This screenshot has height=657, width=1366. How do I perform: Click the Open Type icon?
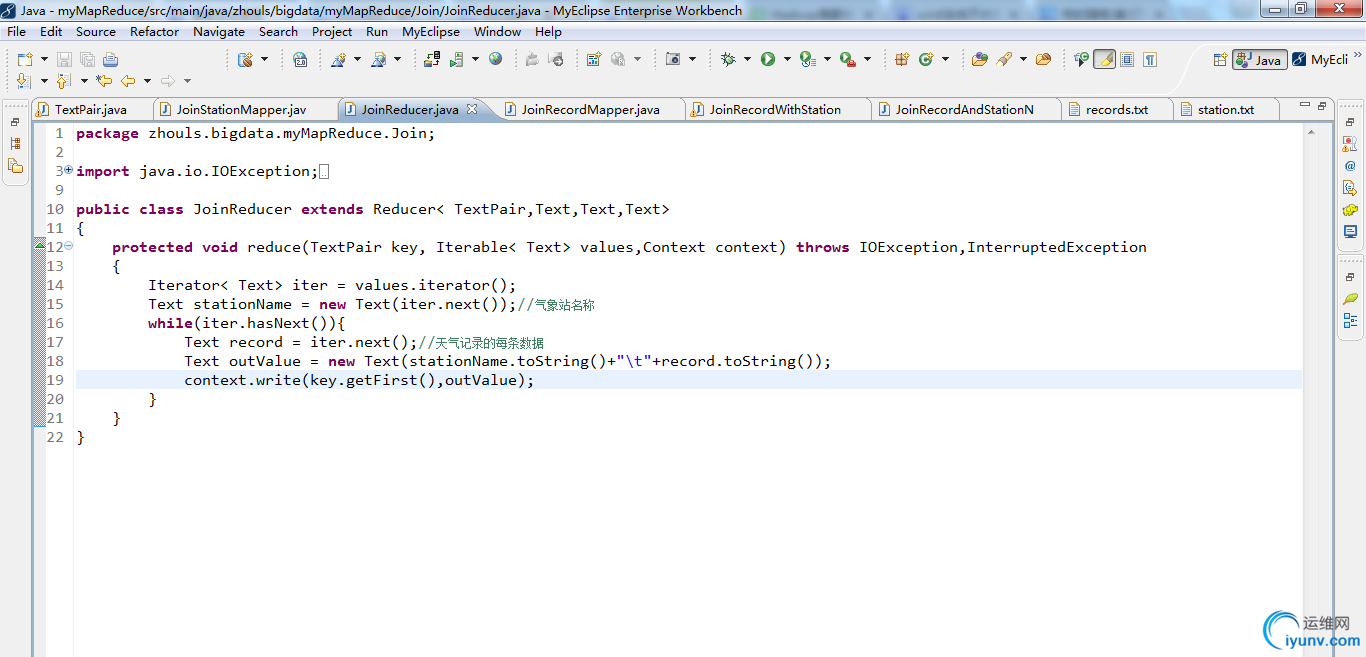979,59
